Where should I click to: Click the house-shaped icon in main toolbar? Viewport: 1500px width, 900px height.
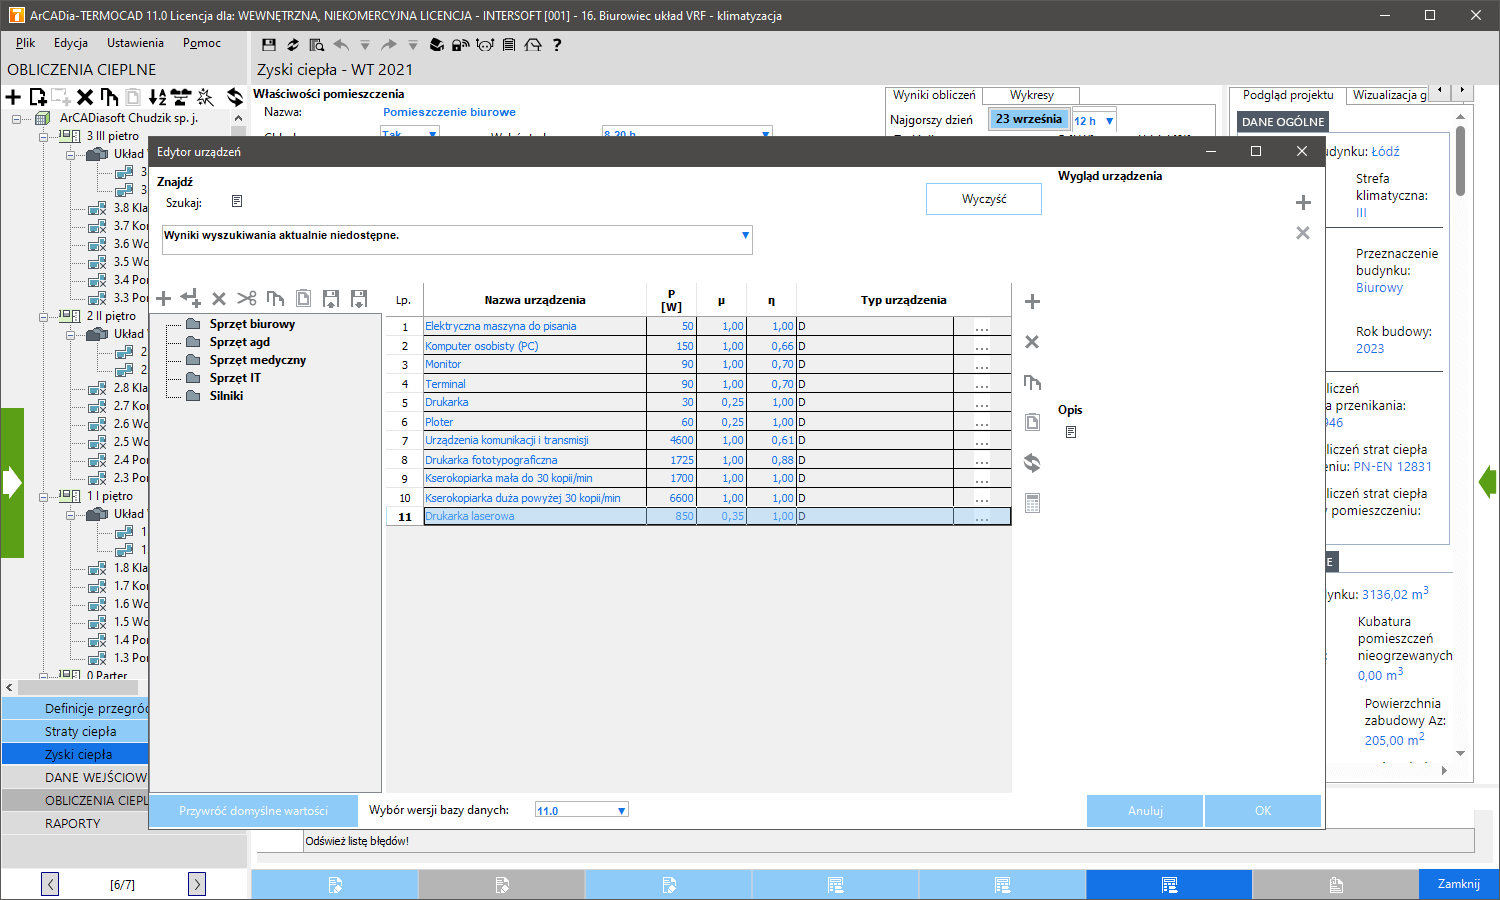coord(533,44)
